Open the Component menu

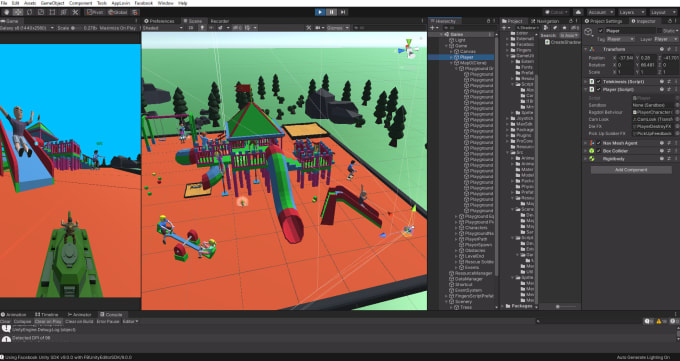click(81, 3)
